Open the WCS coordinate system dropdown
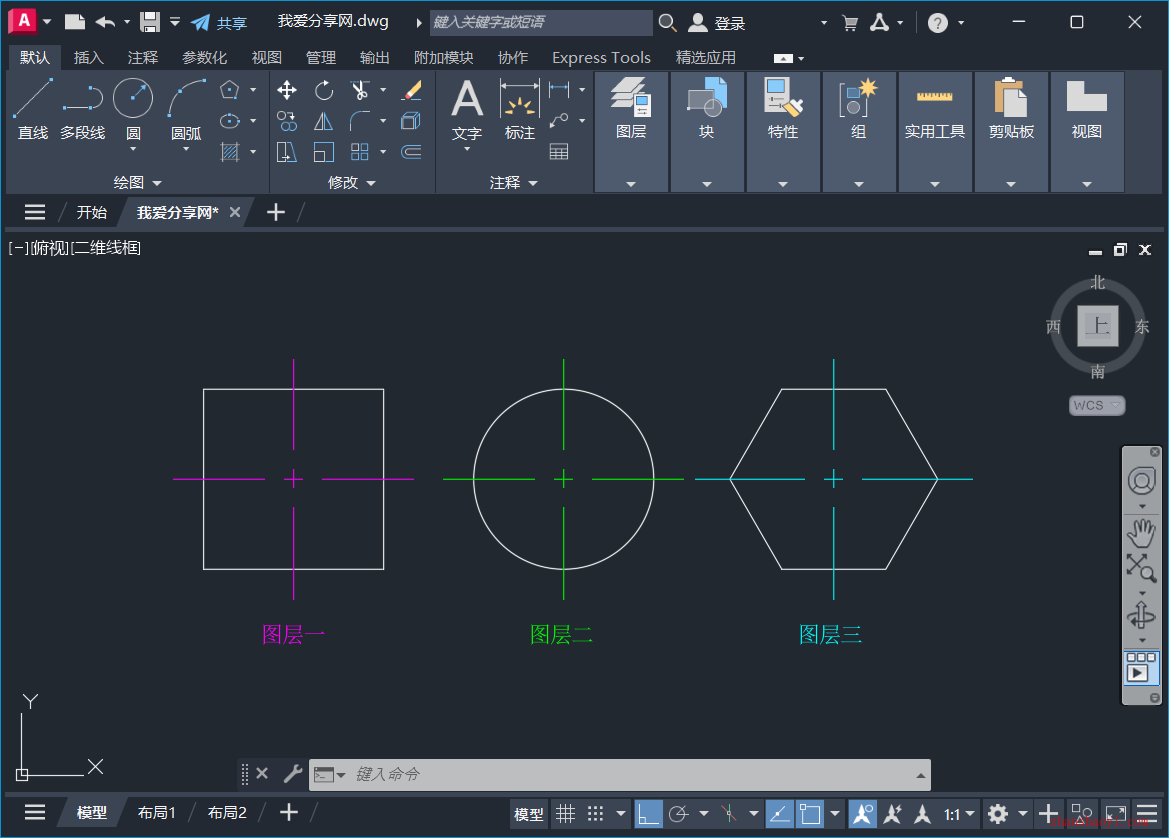 [x=1097, y=406]
